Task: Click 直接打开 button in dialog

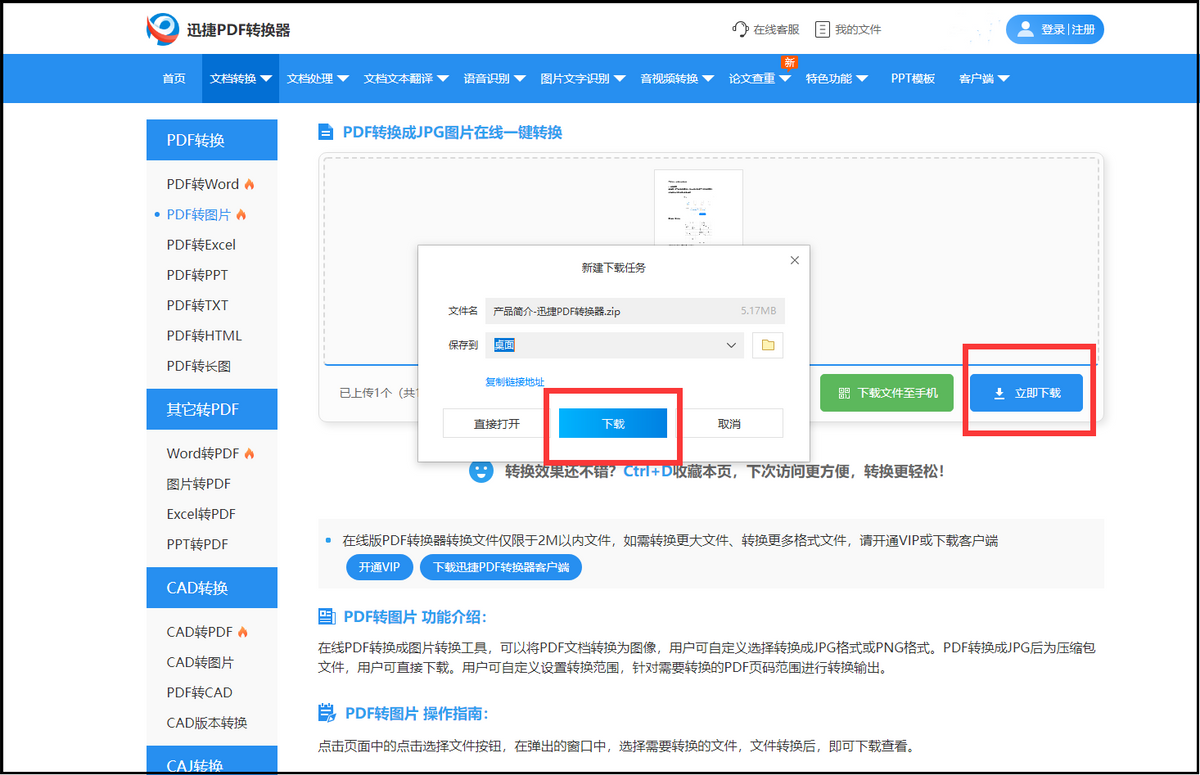Action: (497, 424)
